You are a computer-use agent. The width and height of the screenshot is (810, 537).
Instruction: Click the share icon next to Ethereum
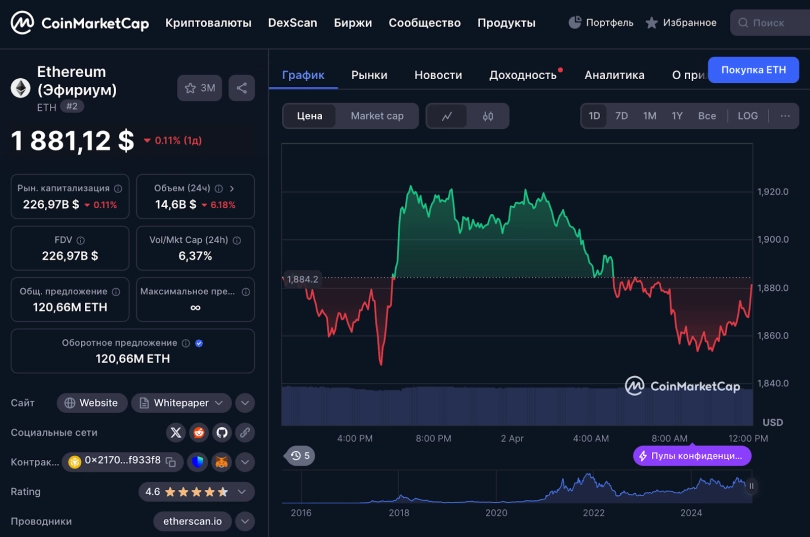point(241,88)
